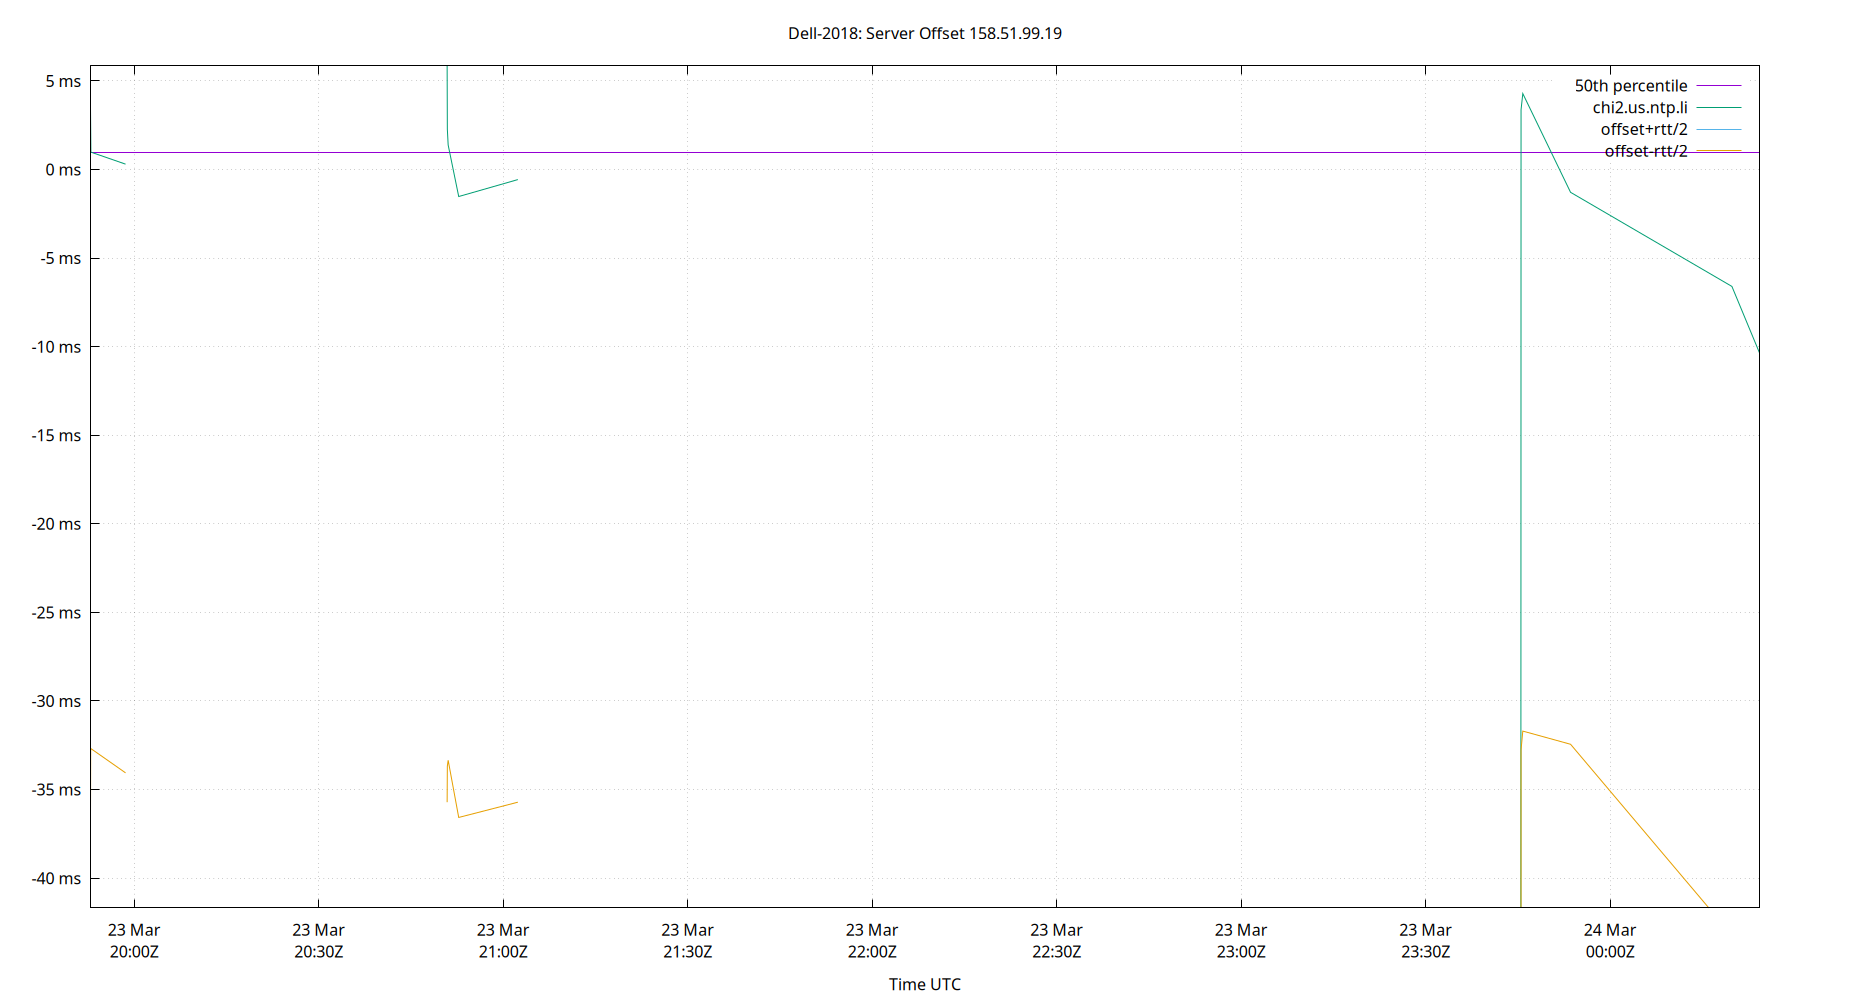Click the chart title Dell-2018 Server Offset

click(925, 33)
